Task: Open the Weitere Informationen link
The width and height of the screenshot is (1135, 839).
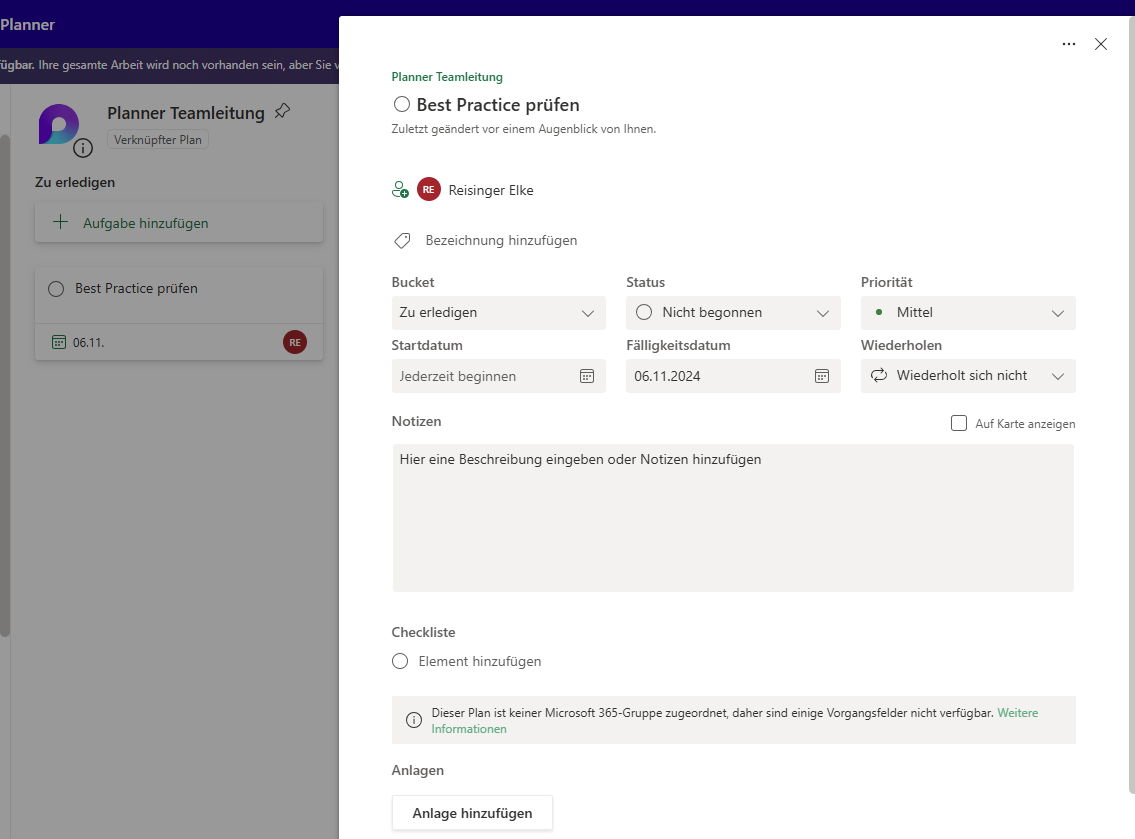Action: coord(1018,713)
